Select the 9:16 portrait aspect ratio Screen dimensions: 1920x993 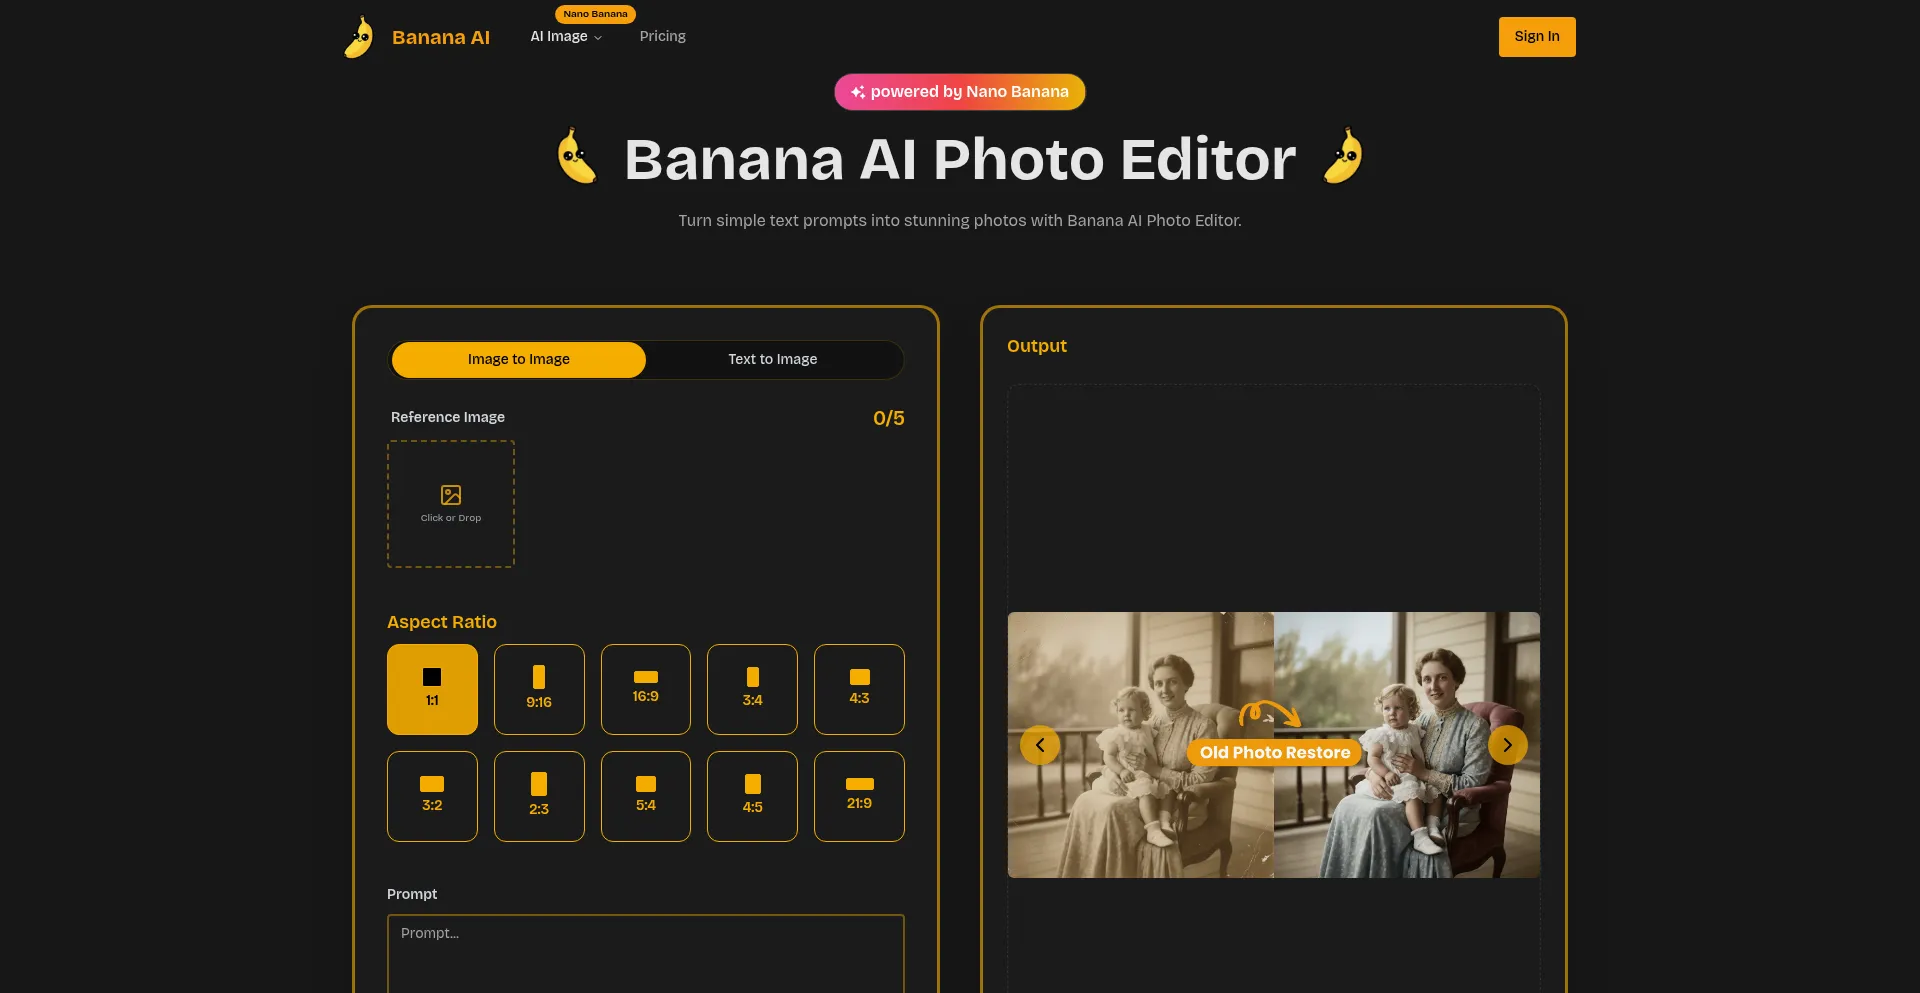tap(539, 689)
